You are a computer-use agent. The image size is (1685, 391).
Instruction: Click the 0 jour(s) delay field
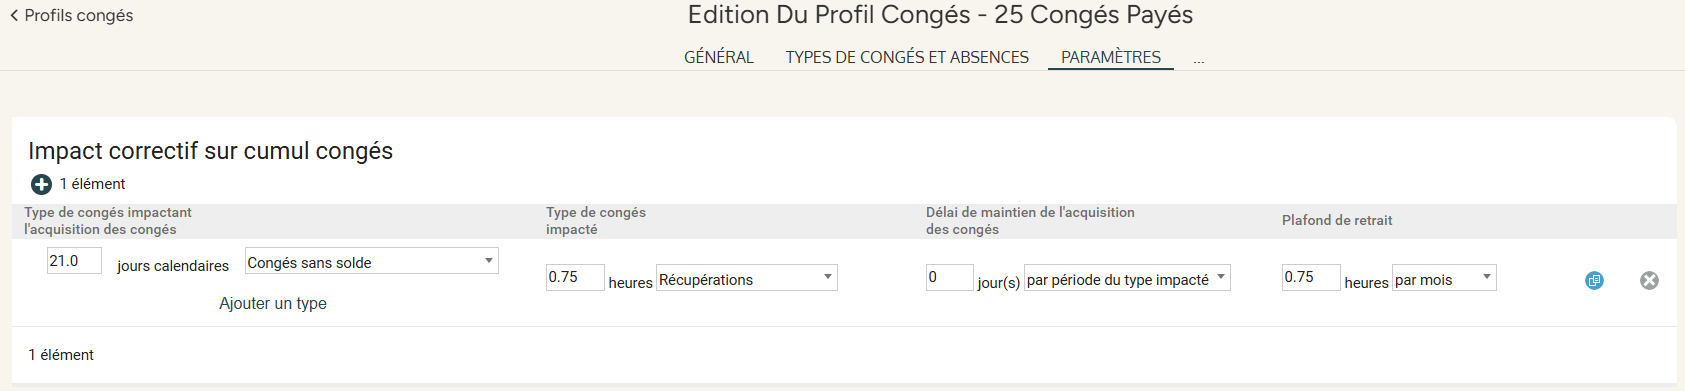coord(949,278)
